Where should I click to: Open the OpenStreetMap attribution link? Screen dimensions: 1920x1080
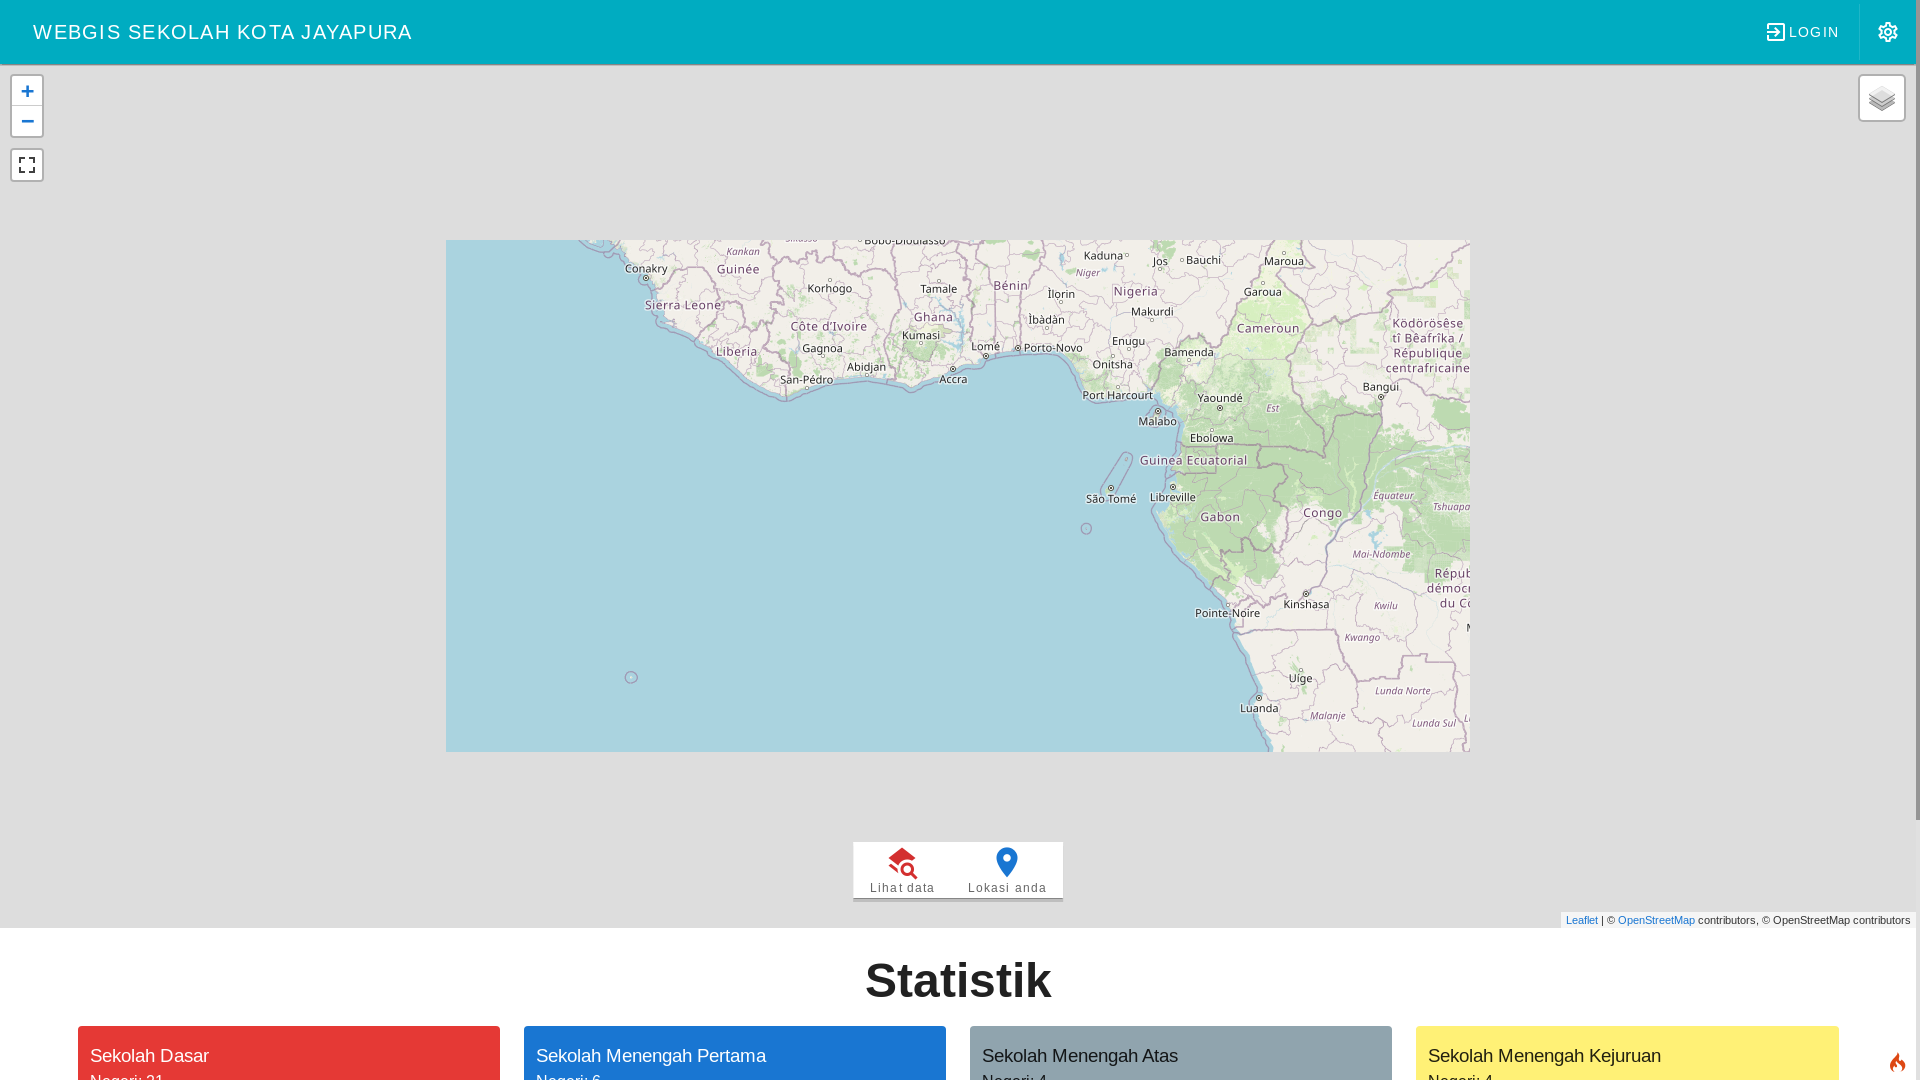point(1656,920)
